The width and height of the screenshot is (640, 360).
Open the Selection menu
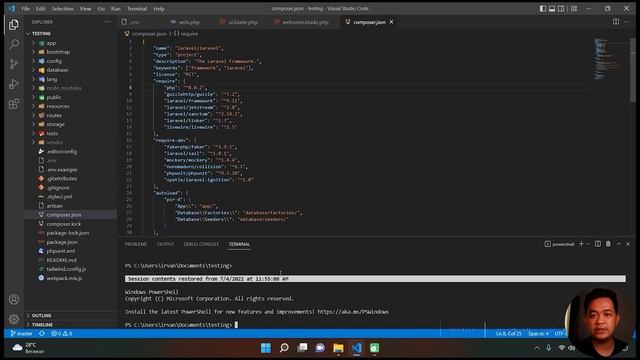[62, 9]
